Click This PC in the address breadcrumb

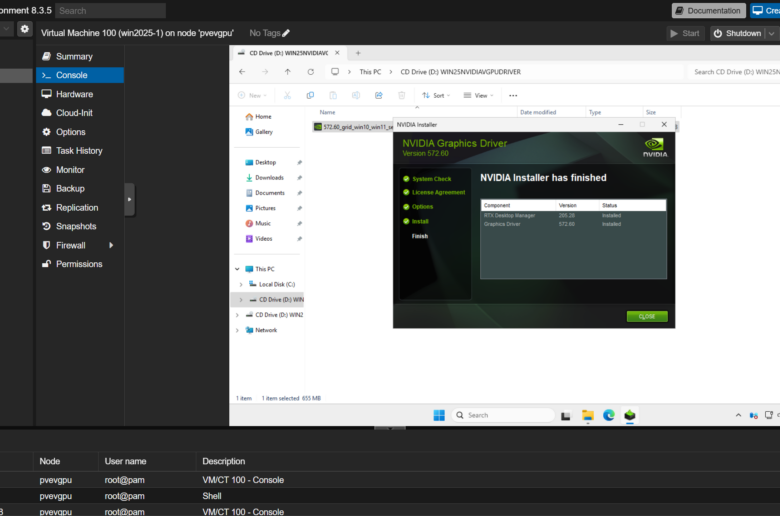[370, 72]
